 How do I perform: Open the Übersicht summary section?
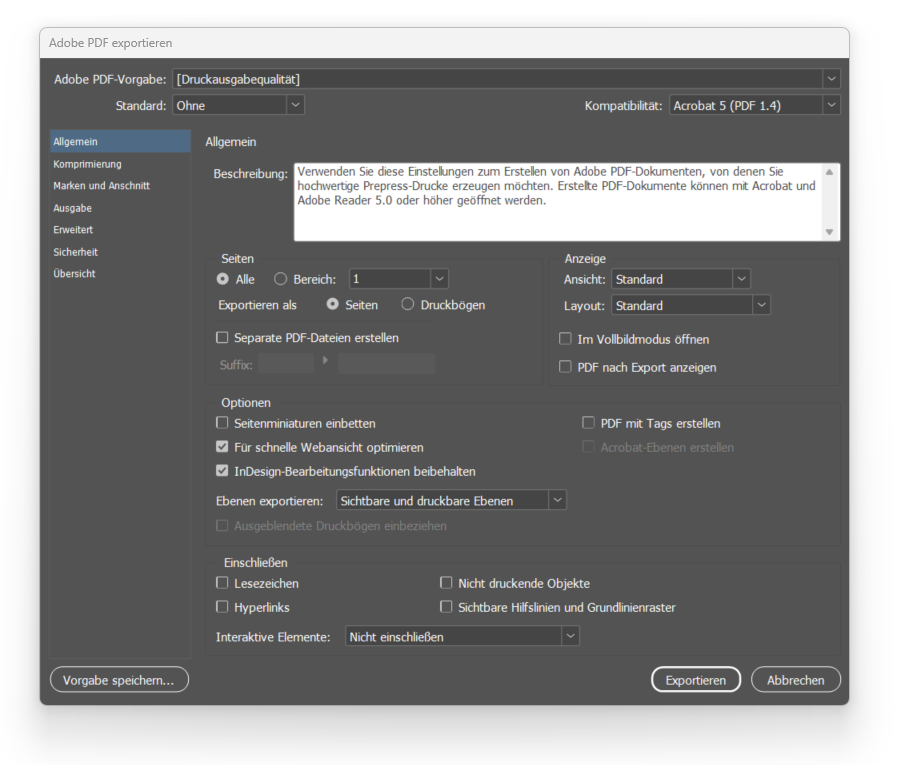(73, 273)
